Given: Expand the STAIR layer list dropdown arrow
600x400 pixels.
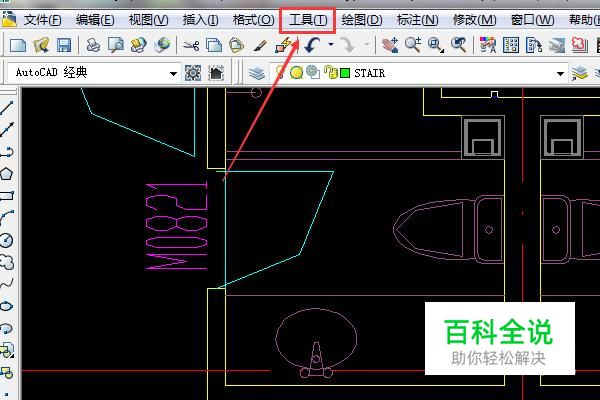Looking at the screenshot, I should tap(560, 73).
